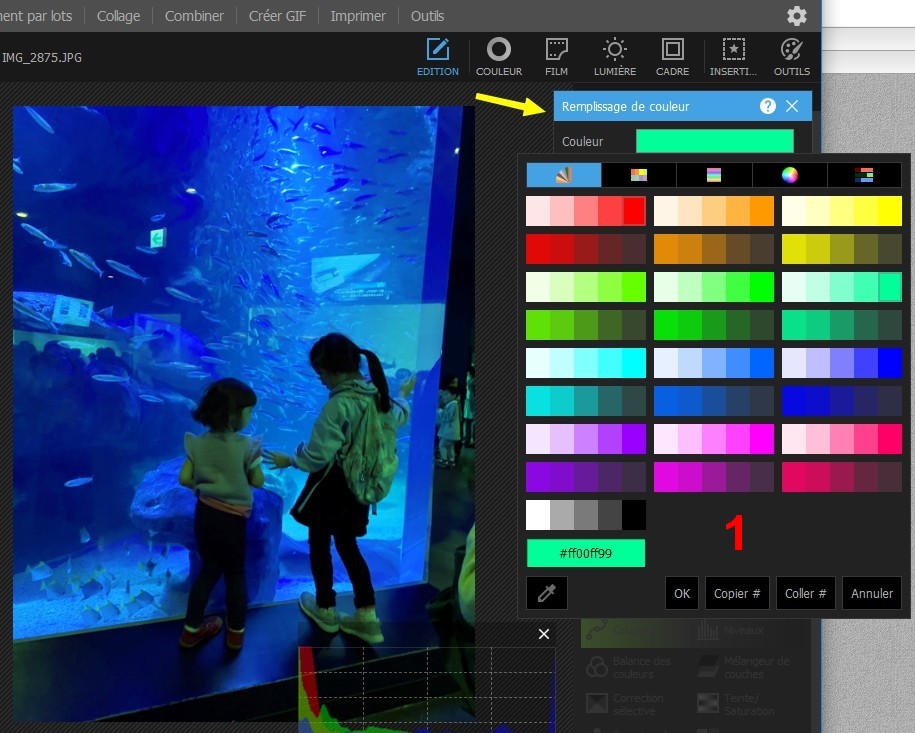Click the help icon in Remplissage de couleur
This screenshot has height=733, width=915.
pos(768,106)
